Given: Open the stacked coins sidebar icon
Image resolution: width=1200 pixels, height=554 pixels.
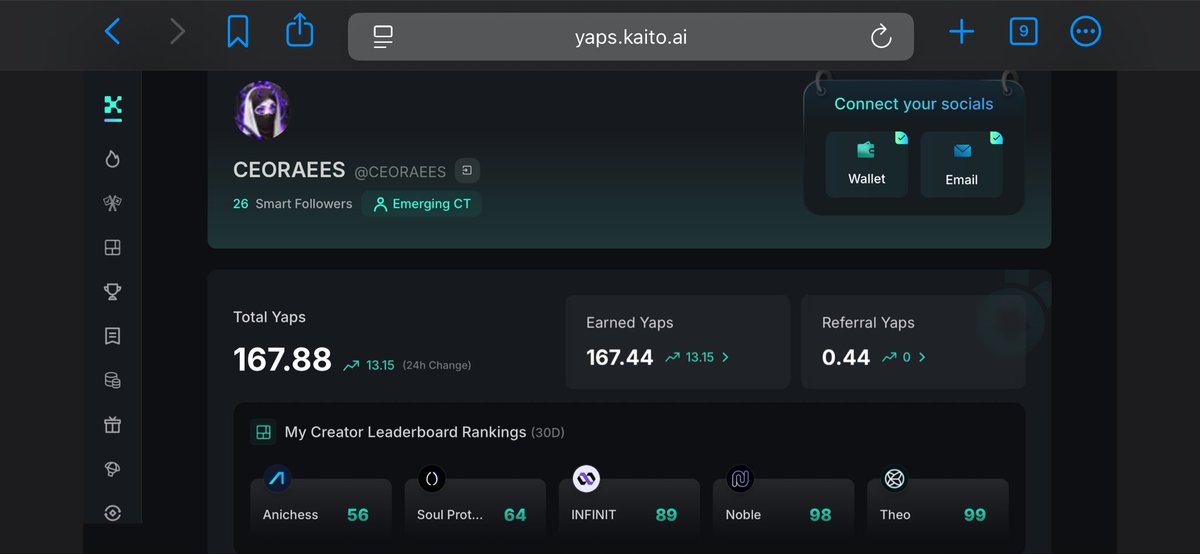Looking at the screenshot, I should (113, 381).
